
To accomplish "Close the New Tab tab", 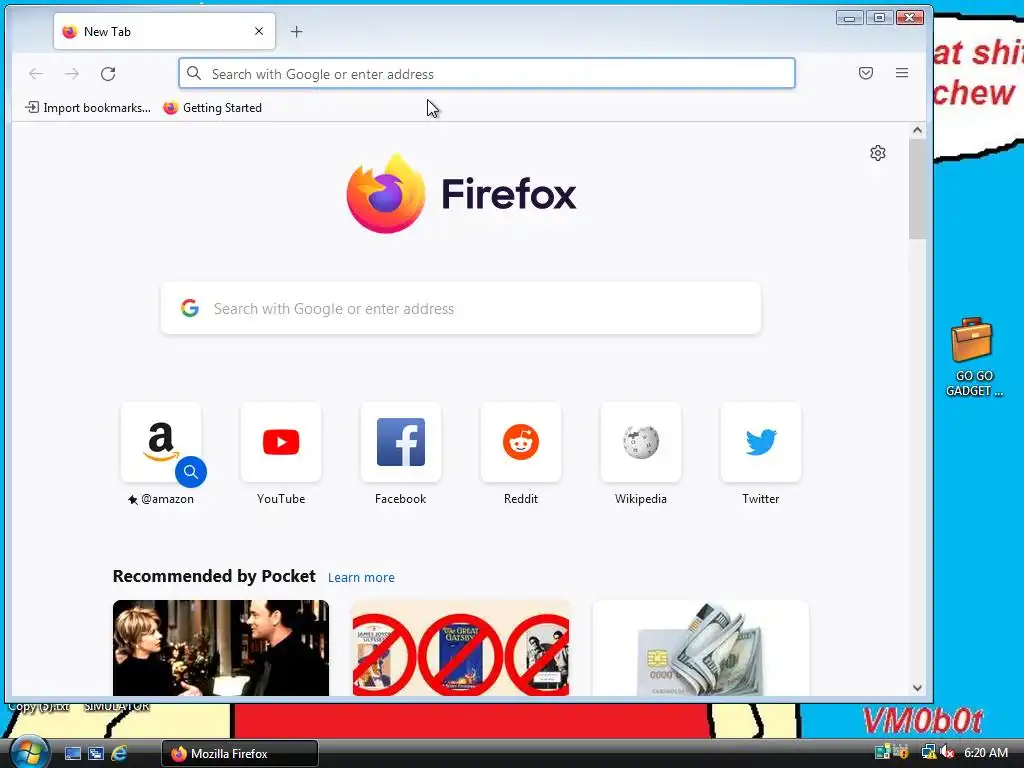I will pos(259,31).
